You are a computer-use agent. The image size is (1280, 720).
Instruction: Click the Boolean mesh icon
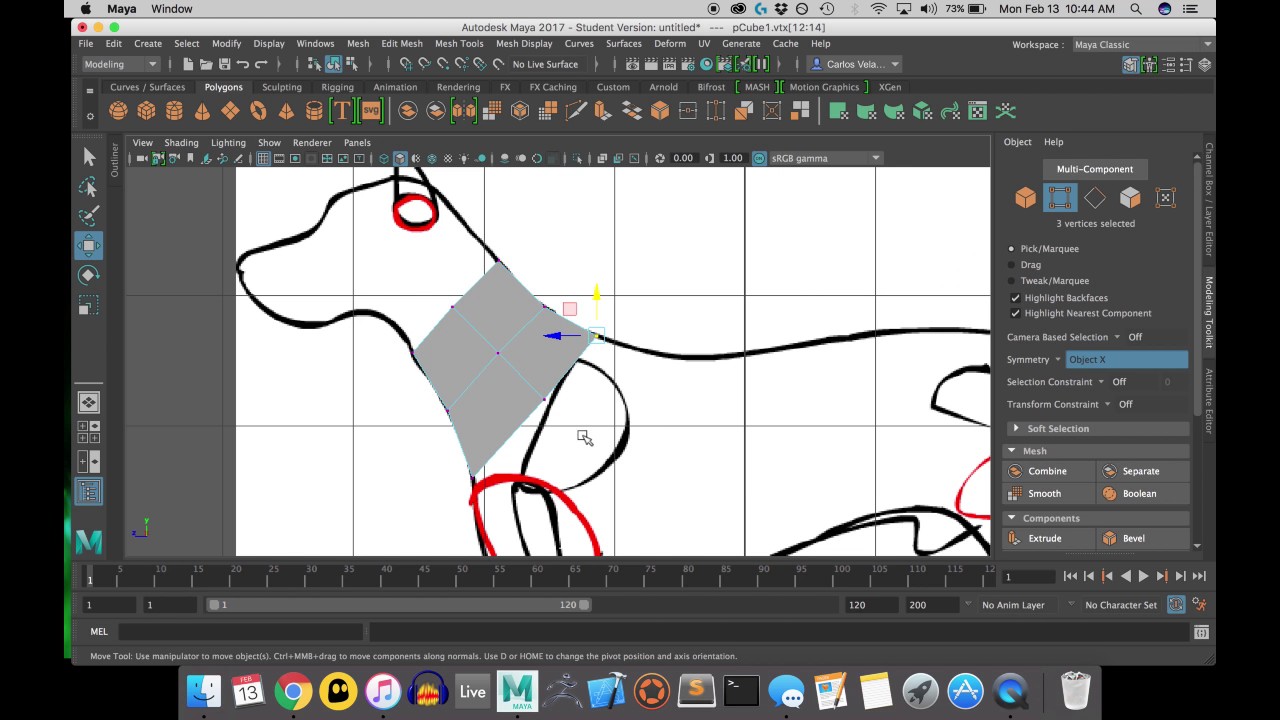(1109, 494)
